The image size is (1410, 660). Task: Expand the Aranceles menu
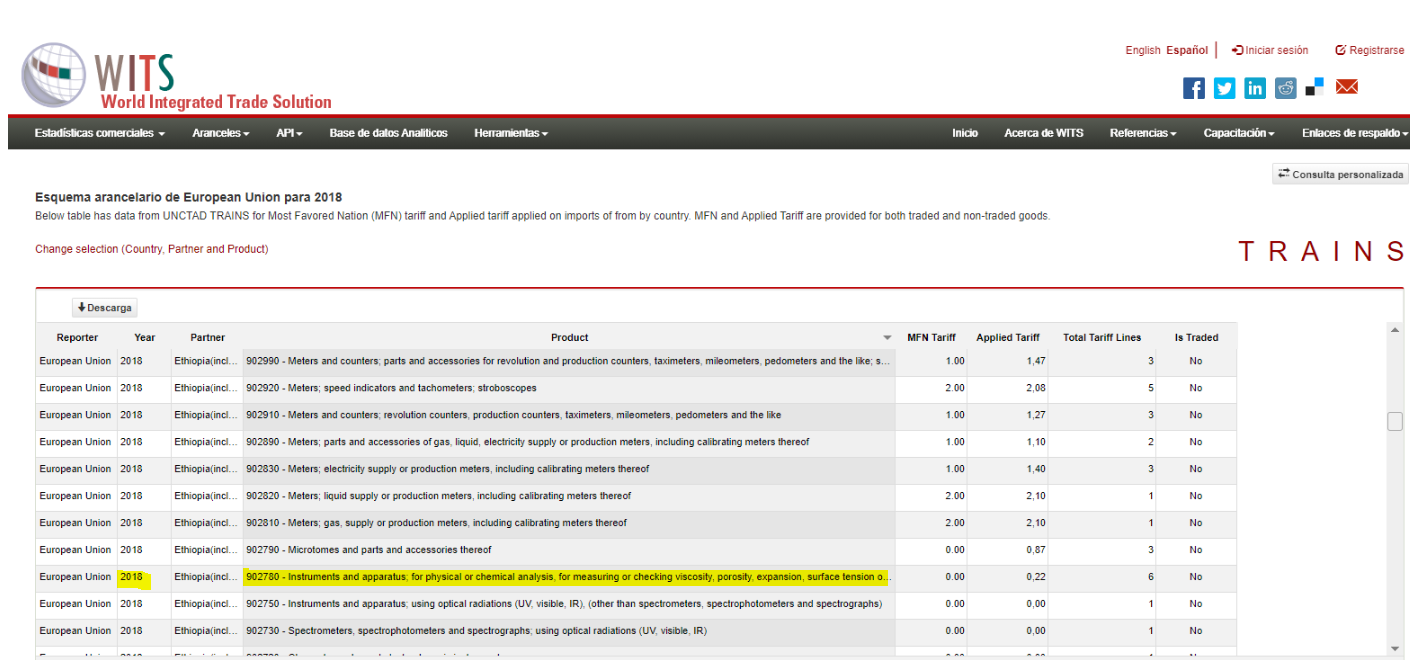click(x=221, y=133)
